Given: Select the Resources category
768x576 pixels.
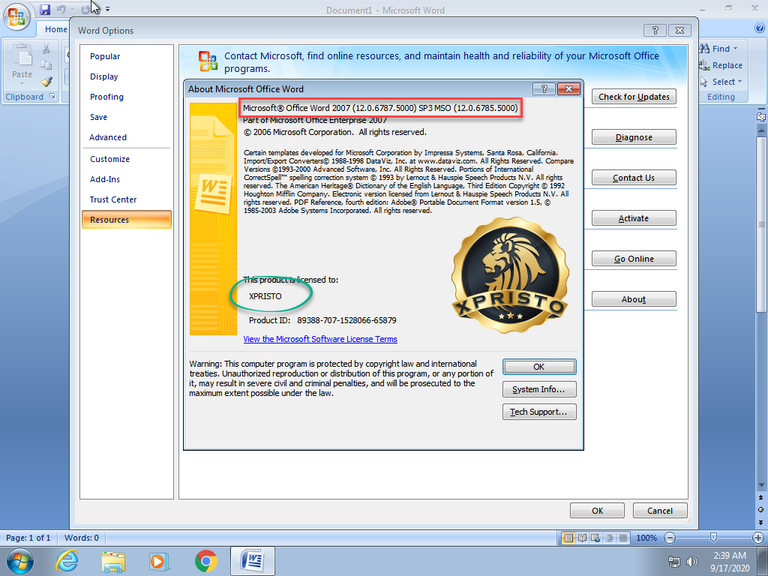Looking at the screenshot, I should [x=127, y=220].
